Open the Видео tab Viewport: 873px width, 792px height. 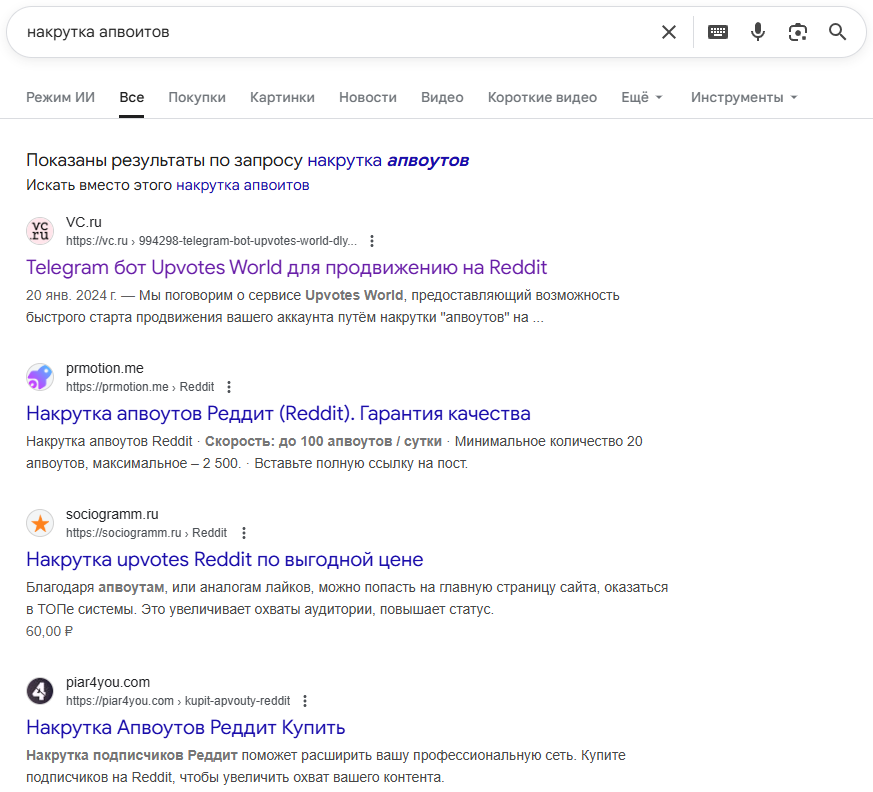(x=441, y=97)
